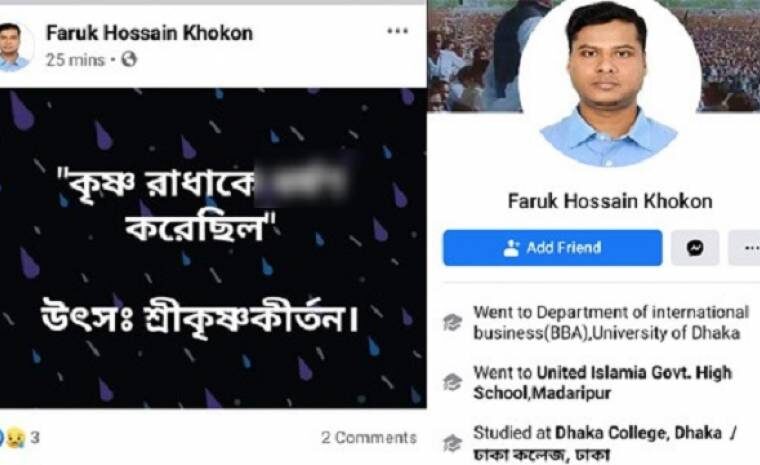This screenshot has width=760, height=465.
Task: Open the profile's more options ellipsis button
Action: coord(746,248)
